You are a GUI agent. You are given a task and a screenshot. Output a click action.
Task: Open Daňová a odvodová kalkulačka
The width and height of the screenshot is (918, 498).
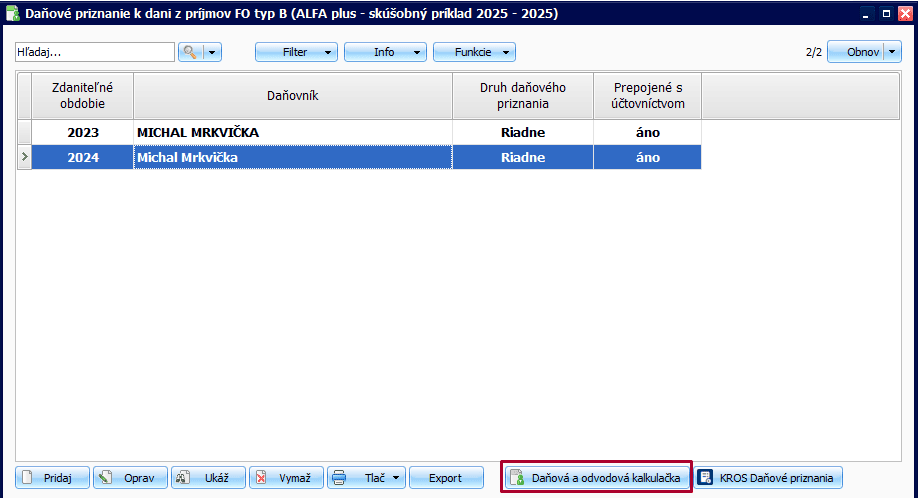pos(596,478)
